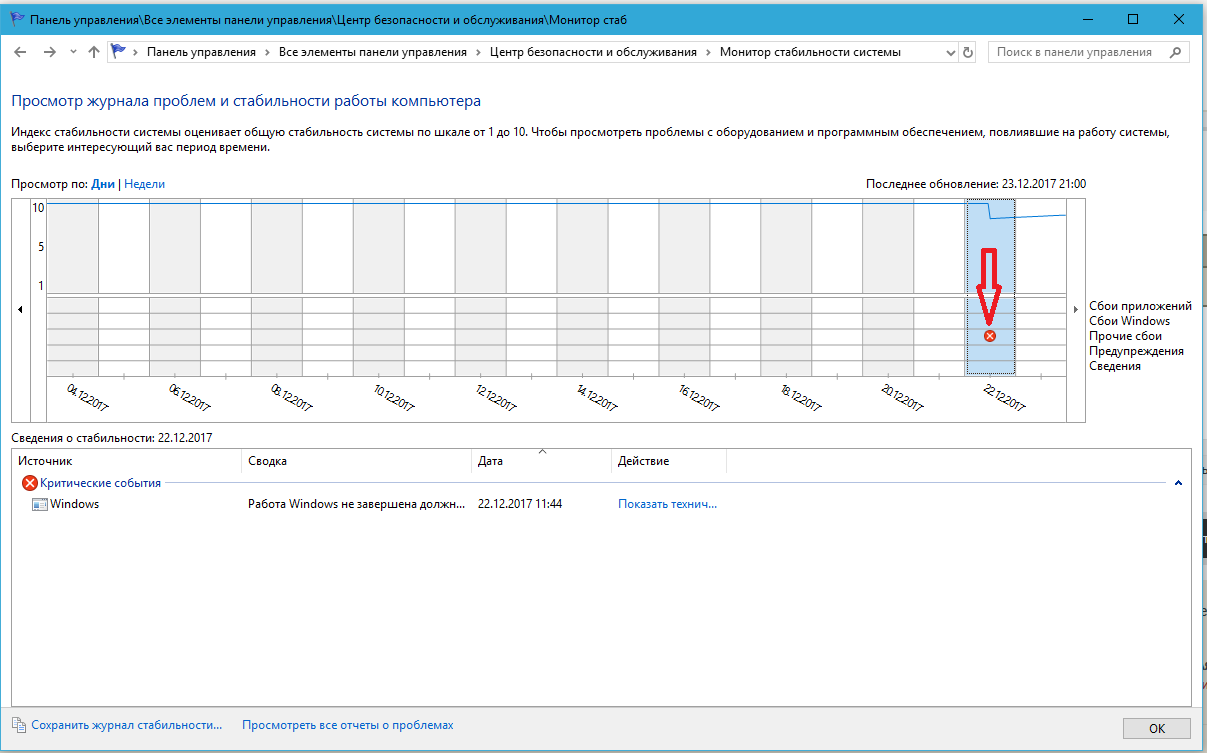Open Панель управления breadcrumb
Viewport: 1207px width, 753px height.
(x=201, y=52)
